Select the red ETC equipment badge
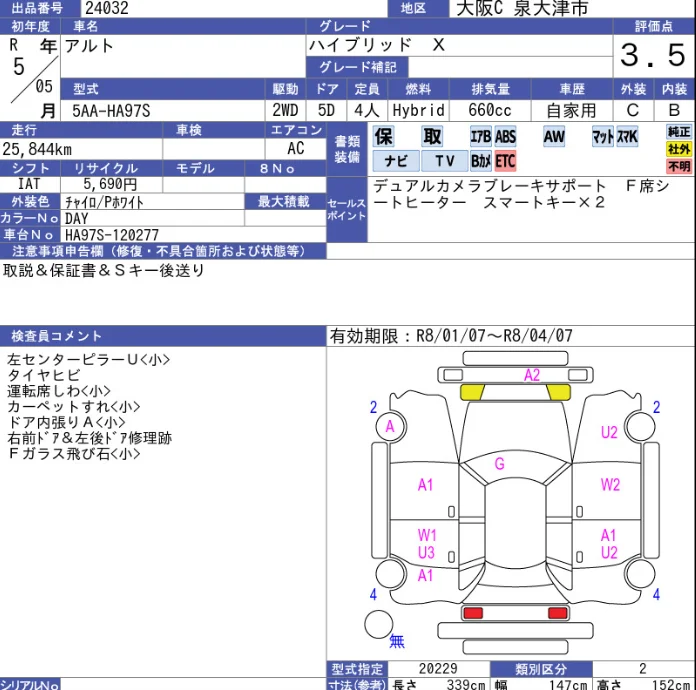Viewport: 696px width, 690px height. [x=505, y=161]
